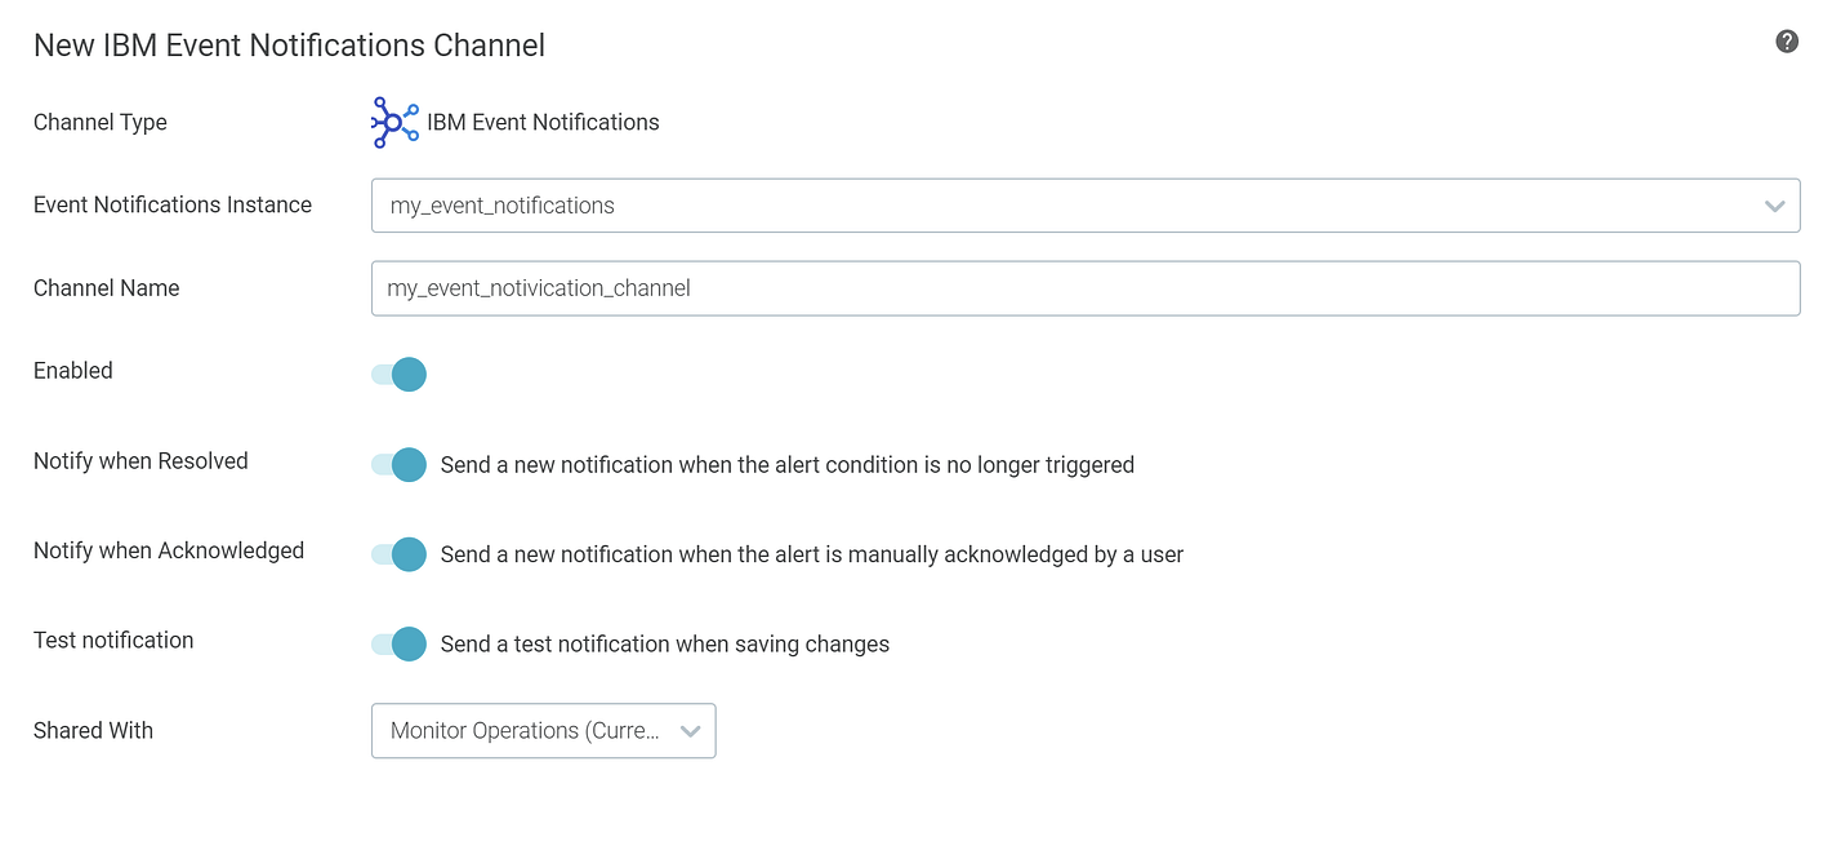1848x842 pixels.
Task: Disable the Enabled switch
Action: pos(397,374)
